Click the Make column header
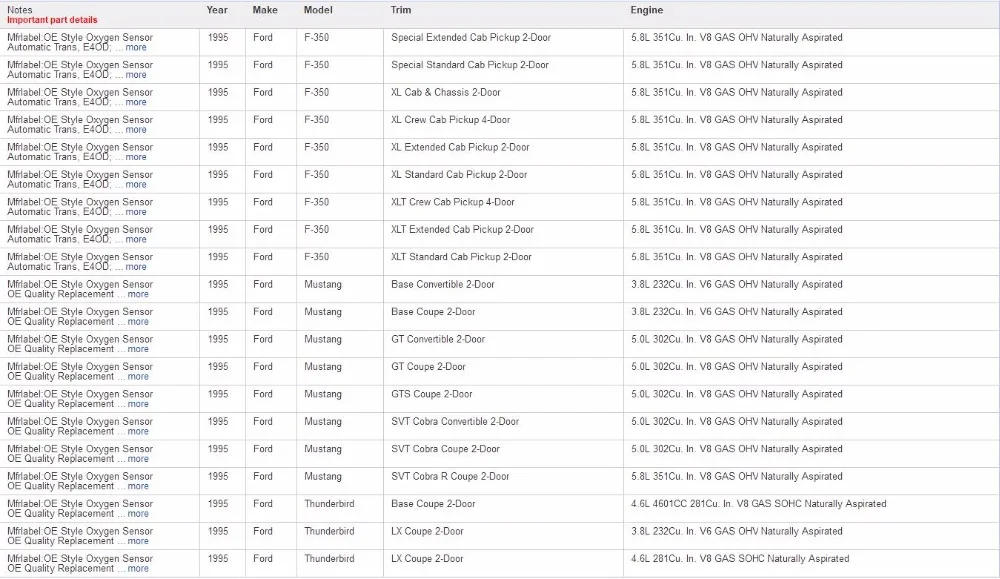This screenshot has height=579, width=1000. tap(265, 10)
